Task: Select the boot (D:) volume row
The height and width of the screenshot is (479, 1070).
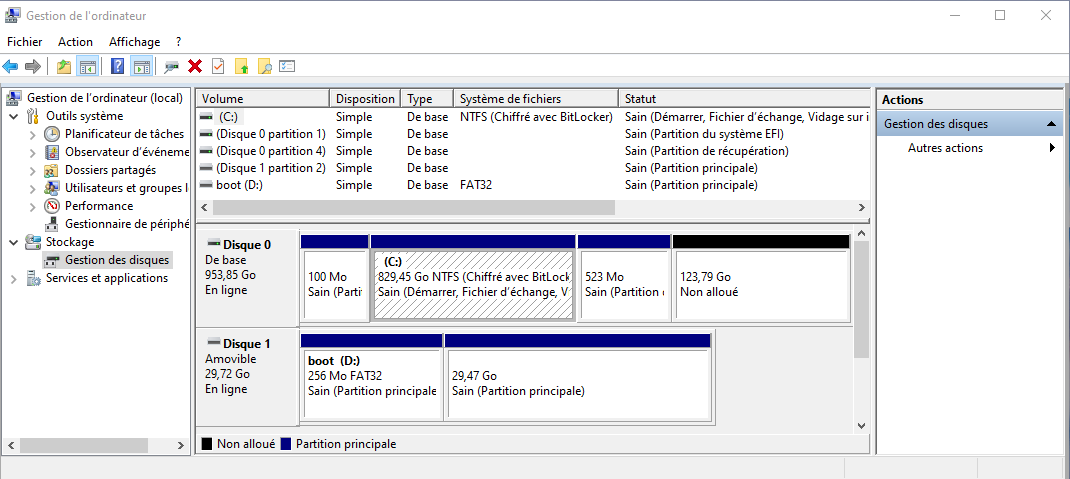Action: (x=534, y=185)
